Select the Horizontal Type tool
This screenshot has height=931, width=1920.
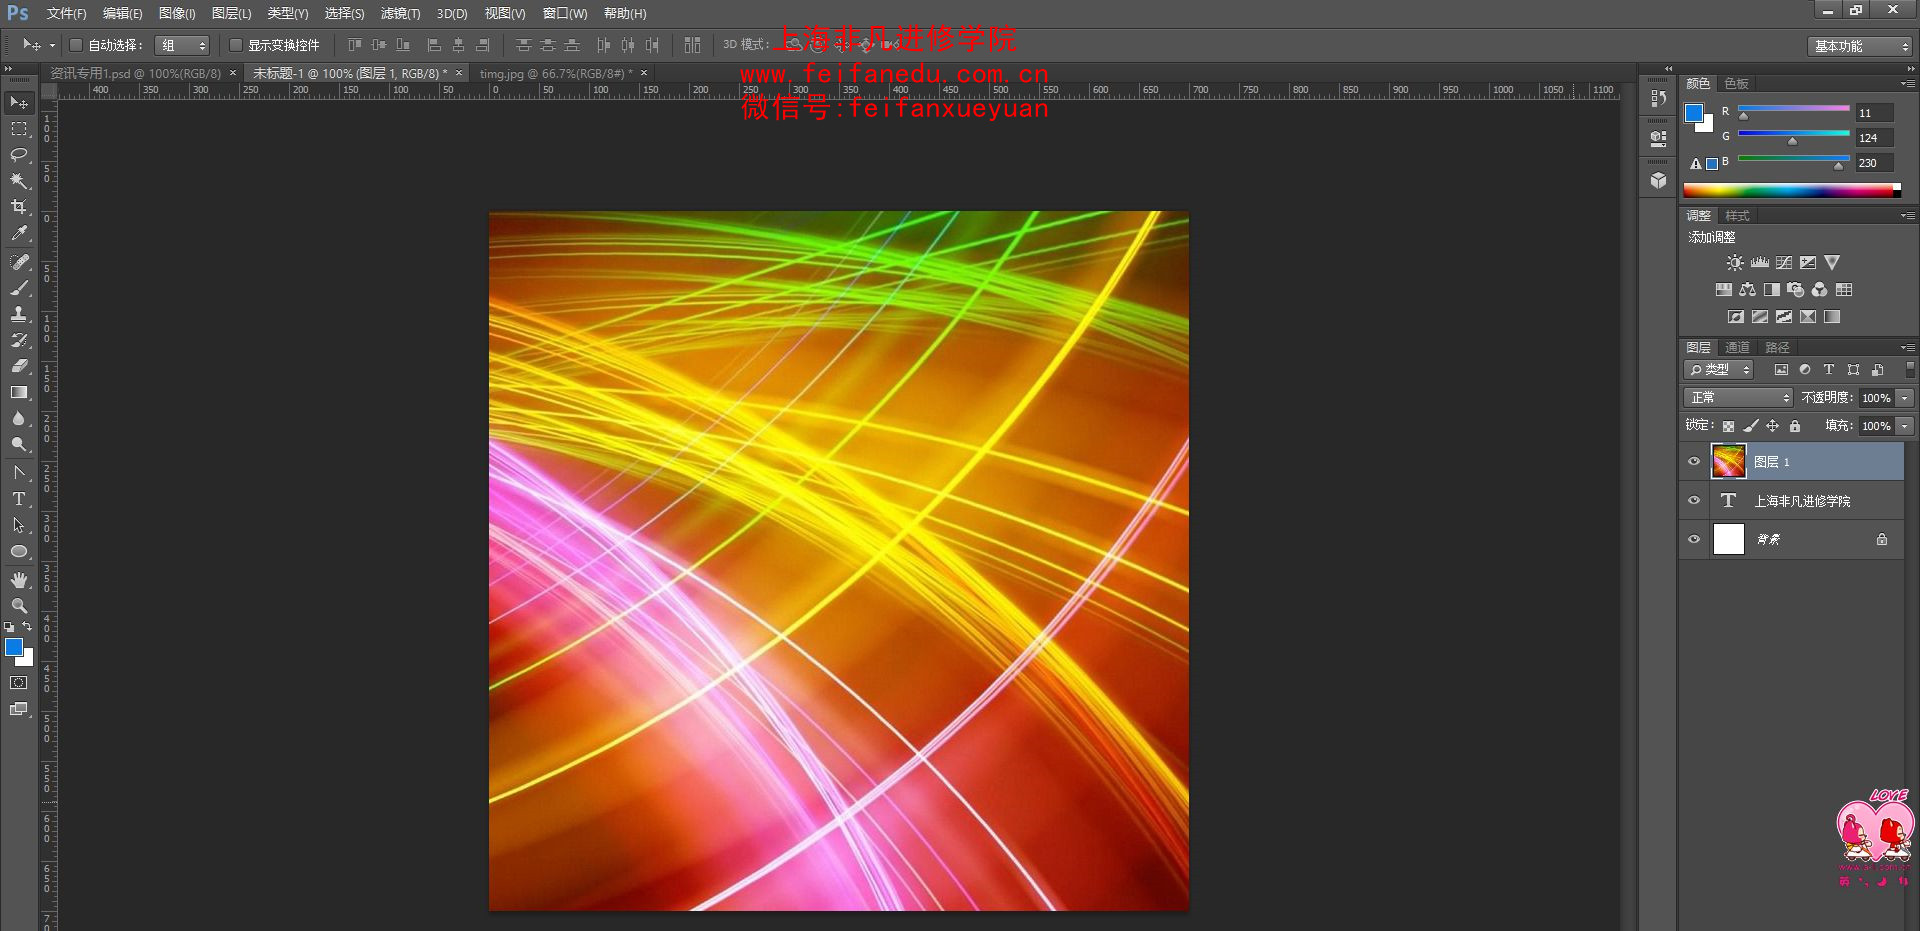pos(19,499)
